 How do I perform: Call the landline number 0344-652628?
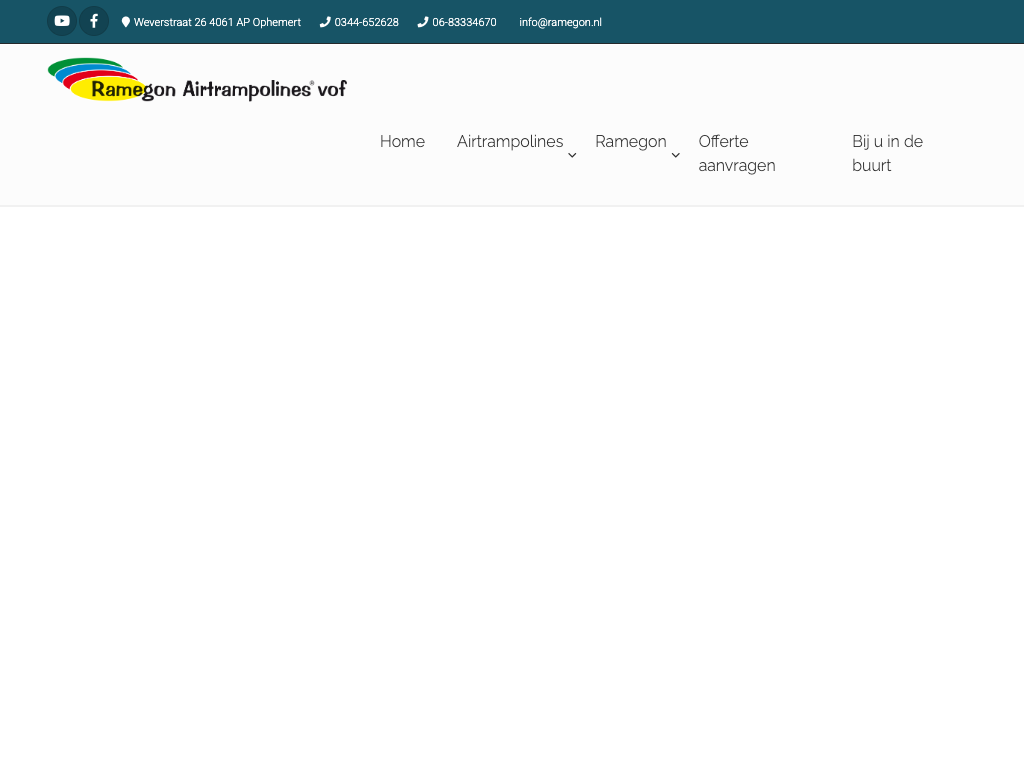366,22
